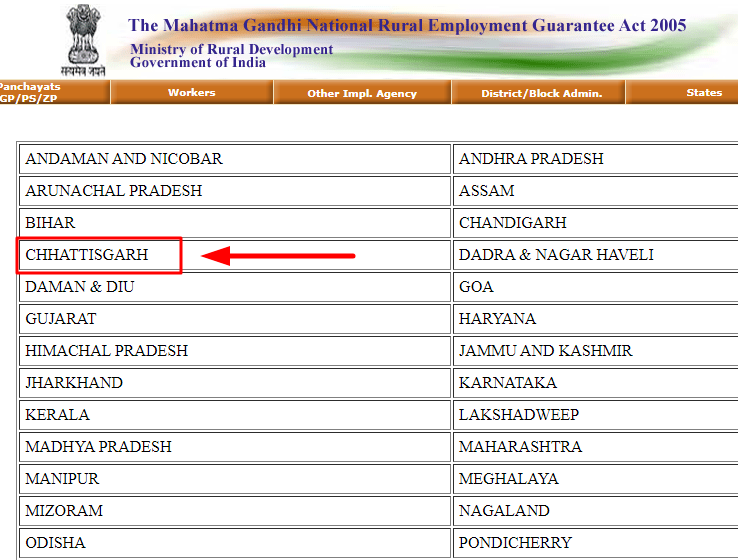This screenshot has width=738, height=560.
Task: Click DAMAN & DIU entry
Action: [80, 287]
